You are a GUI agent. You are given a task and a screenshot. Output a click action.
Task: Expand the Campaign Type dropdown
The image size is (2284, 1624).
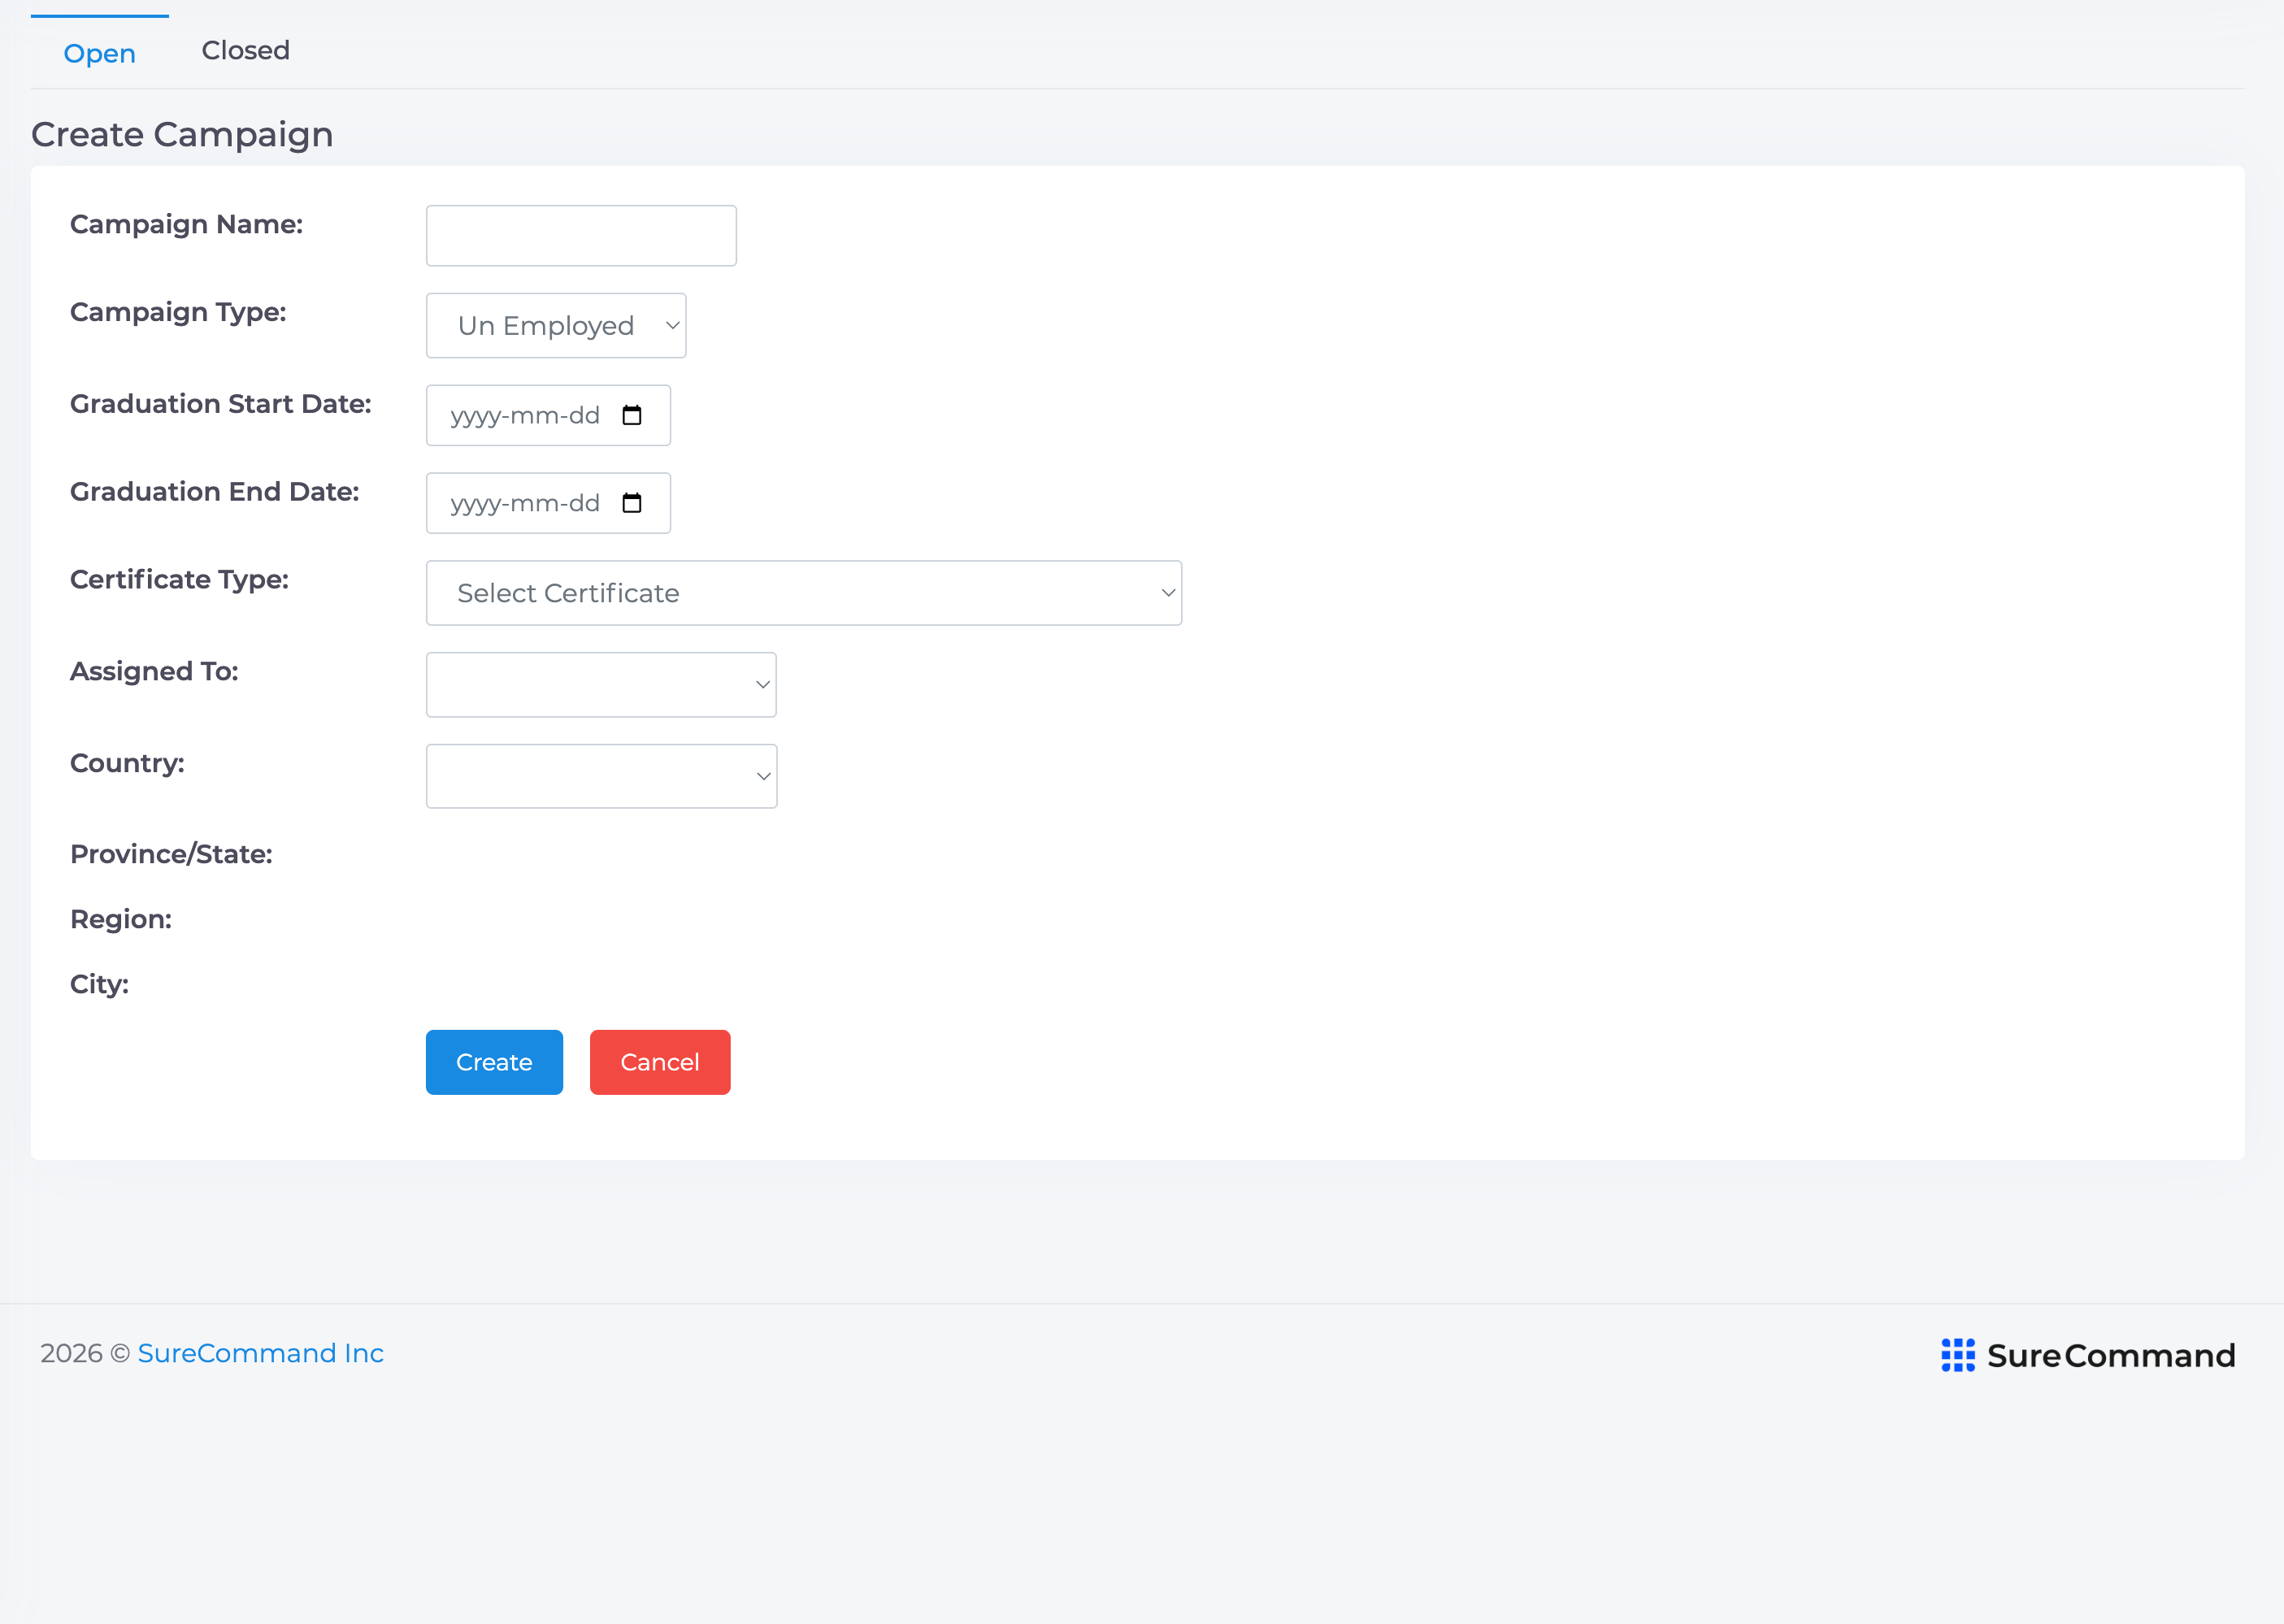(556, 325)
